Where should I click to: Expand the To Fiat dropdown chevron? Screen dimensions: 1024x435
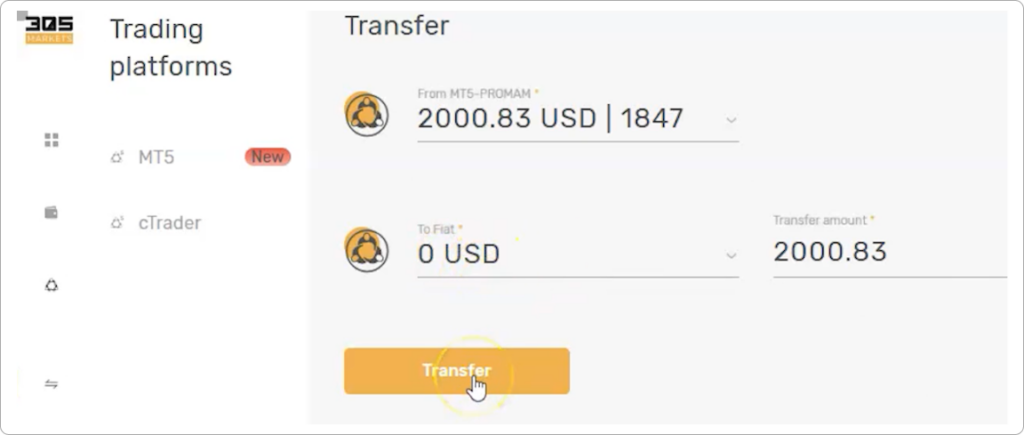pos(731,255)
